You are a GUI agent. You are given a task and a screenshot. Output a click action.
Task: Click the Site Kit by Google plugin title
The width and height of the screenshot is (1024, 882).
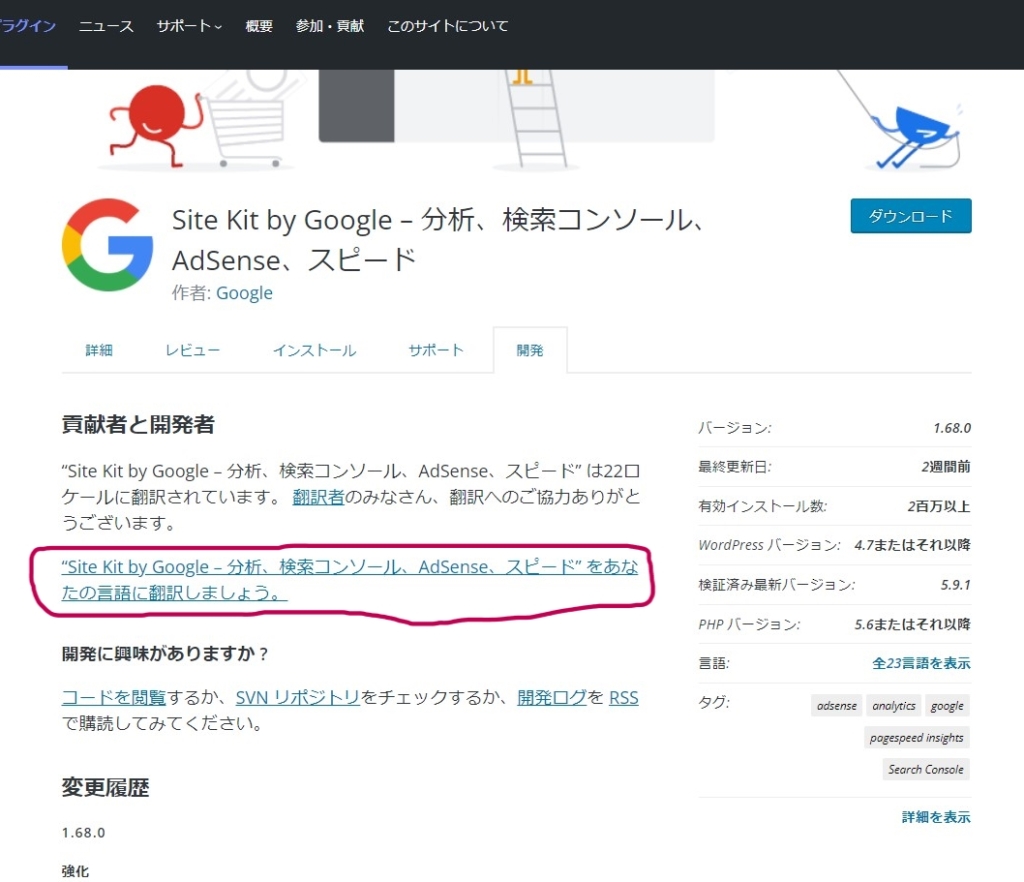(x=438, y=240)
